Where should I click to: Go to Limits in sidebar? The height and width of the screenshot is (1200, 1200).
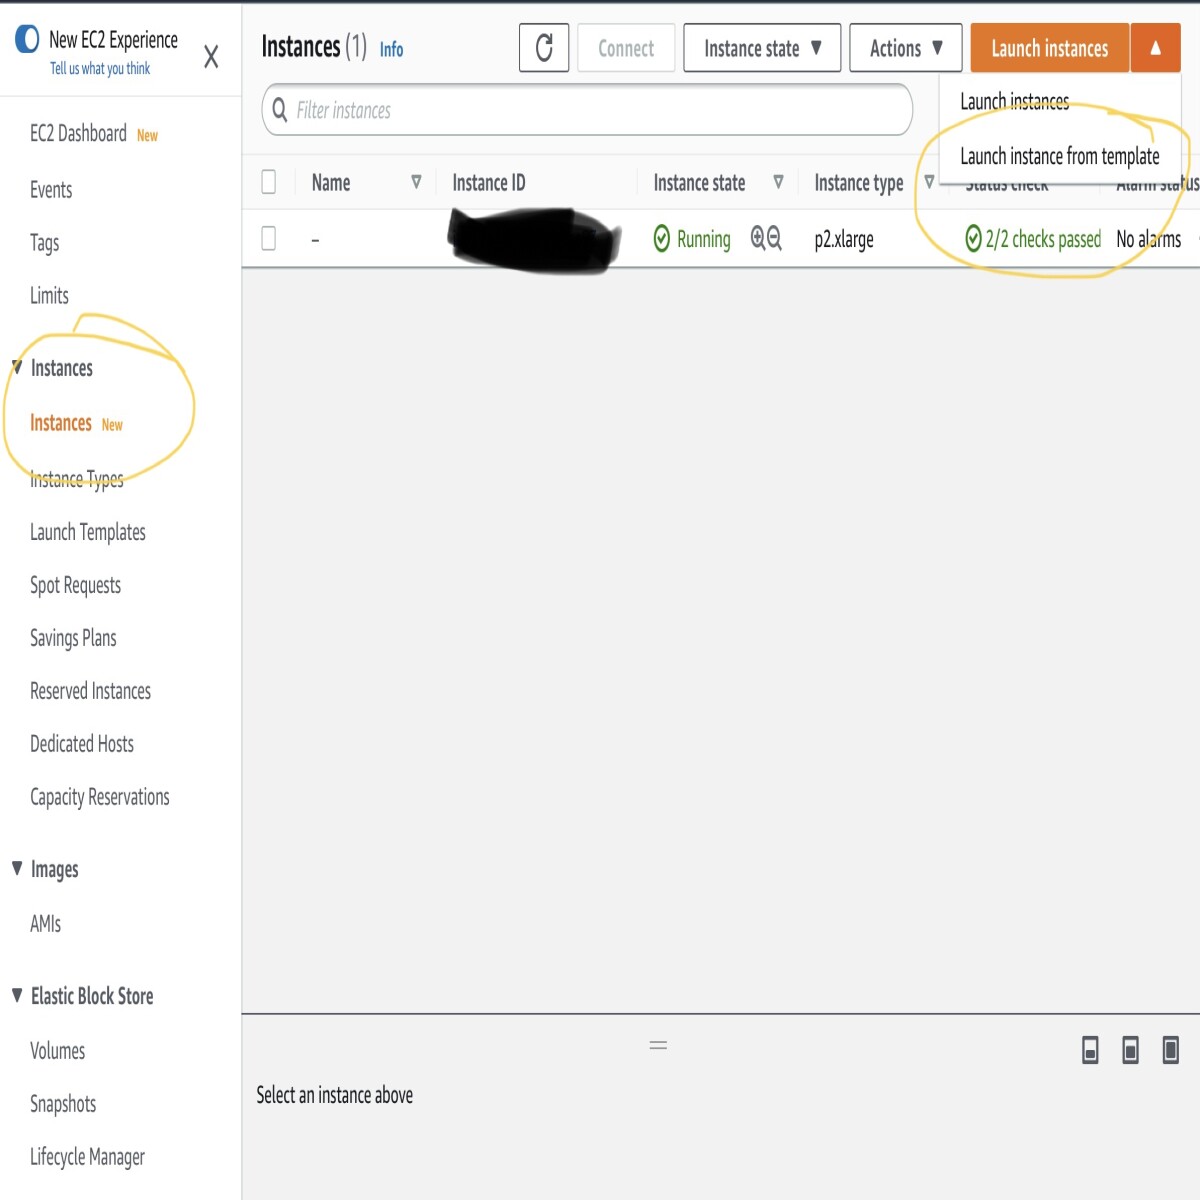click(49, 296)
